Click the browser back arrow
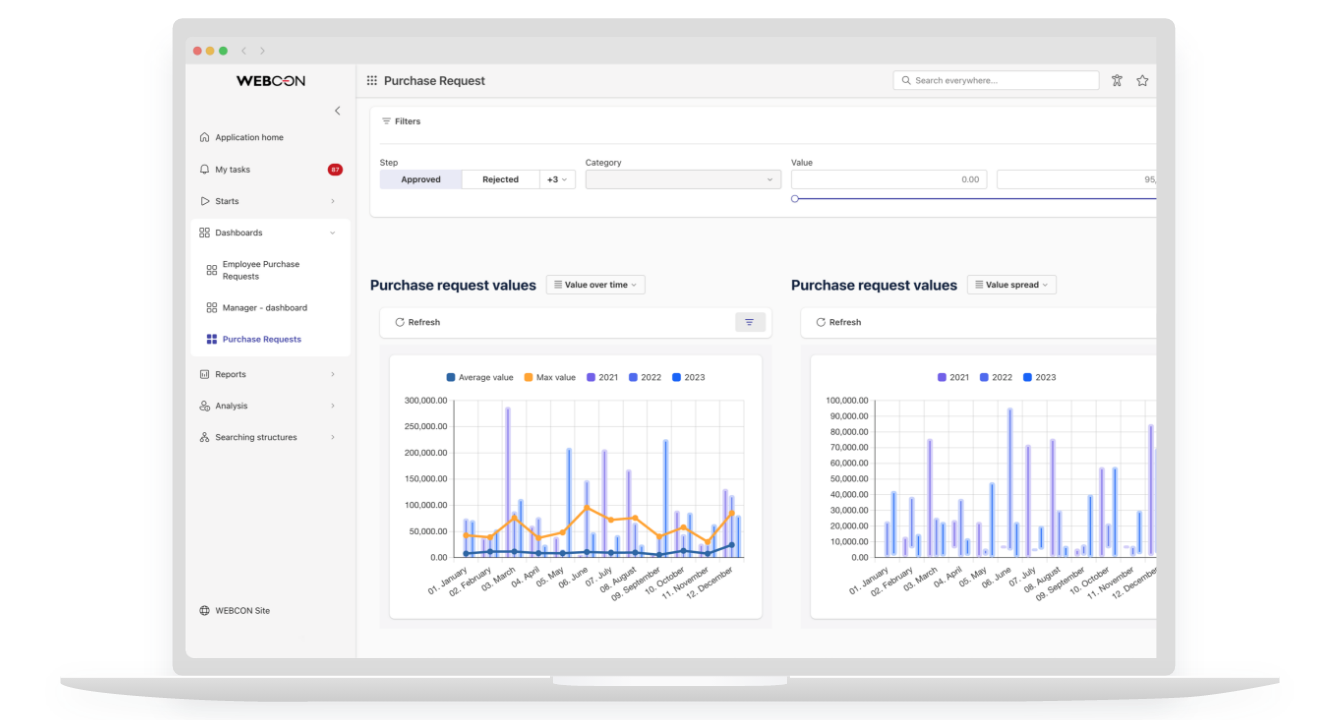1340x720 pixels. [244, 51]
